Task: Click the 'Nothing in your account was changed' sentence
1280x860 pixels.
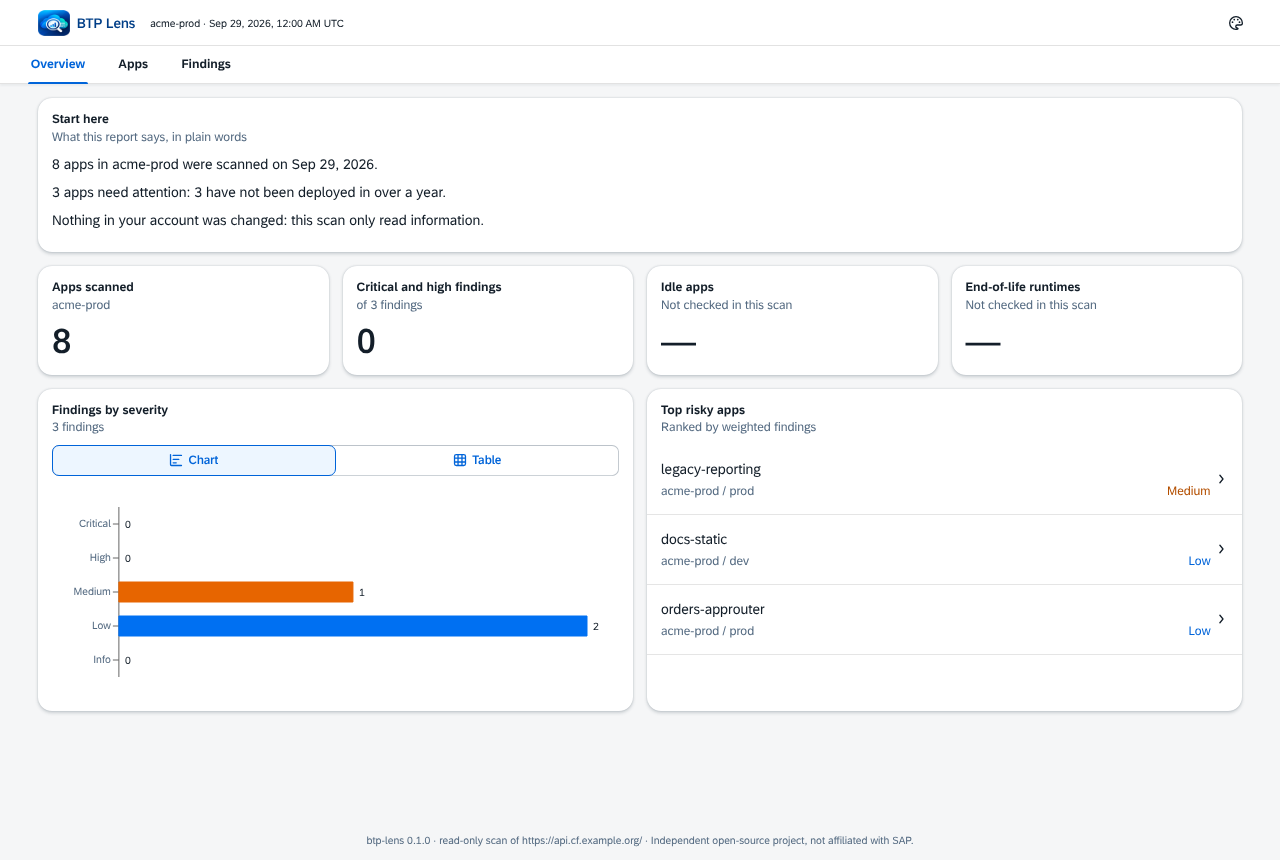Action: pos(268,220)
